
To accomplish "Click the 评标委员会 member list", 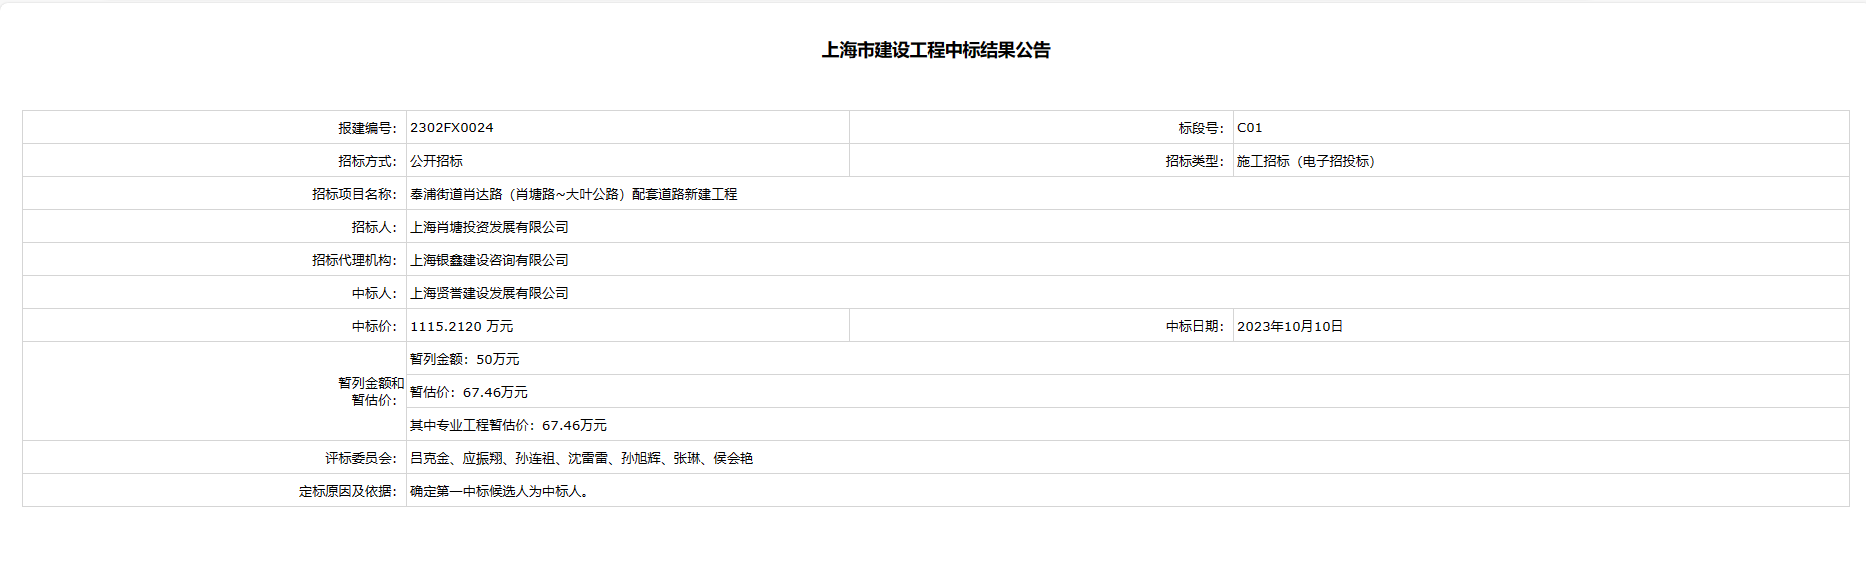I will (x=581, y=458).
